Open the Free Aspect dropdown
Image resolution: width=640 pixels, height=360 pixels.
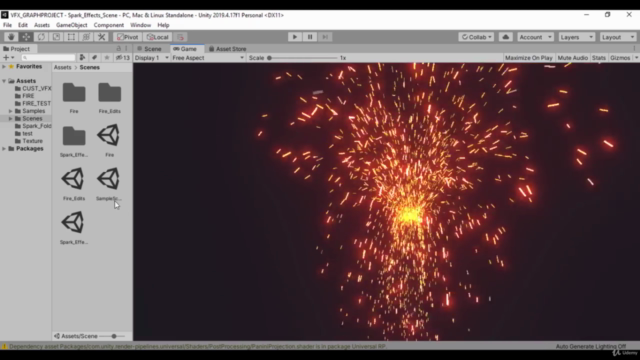(x=208, y=58)
